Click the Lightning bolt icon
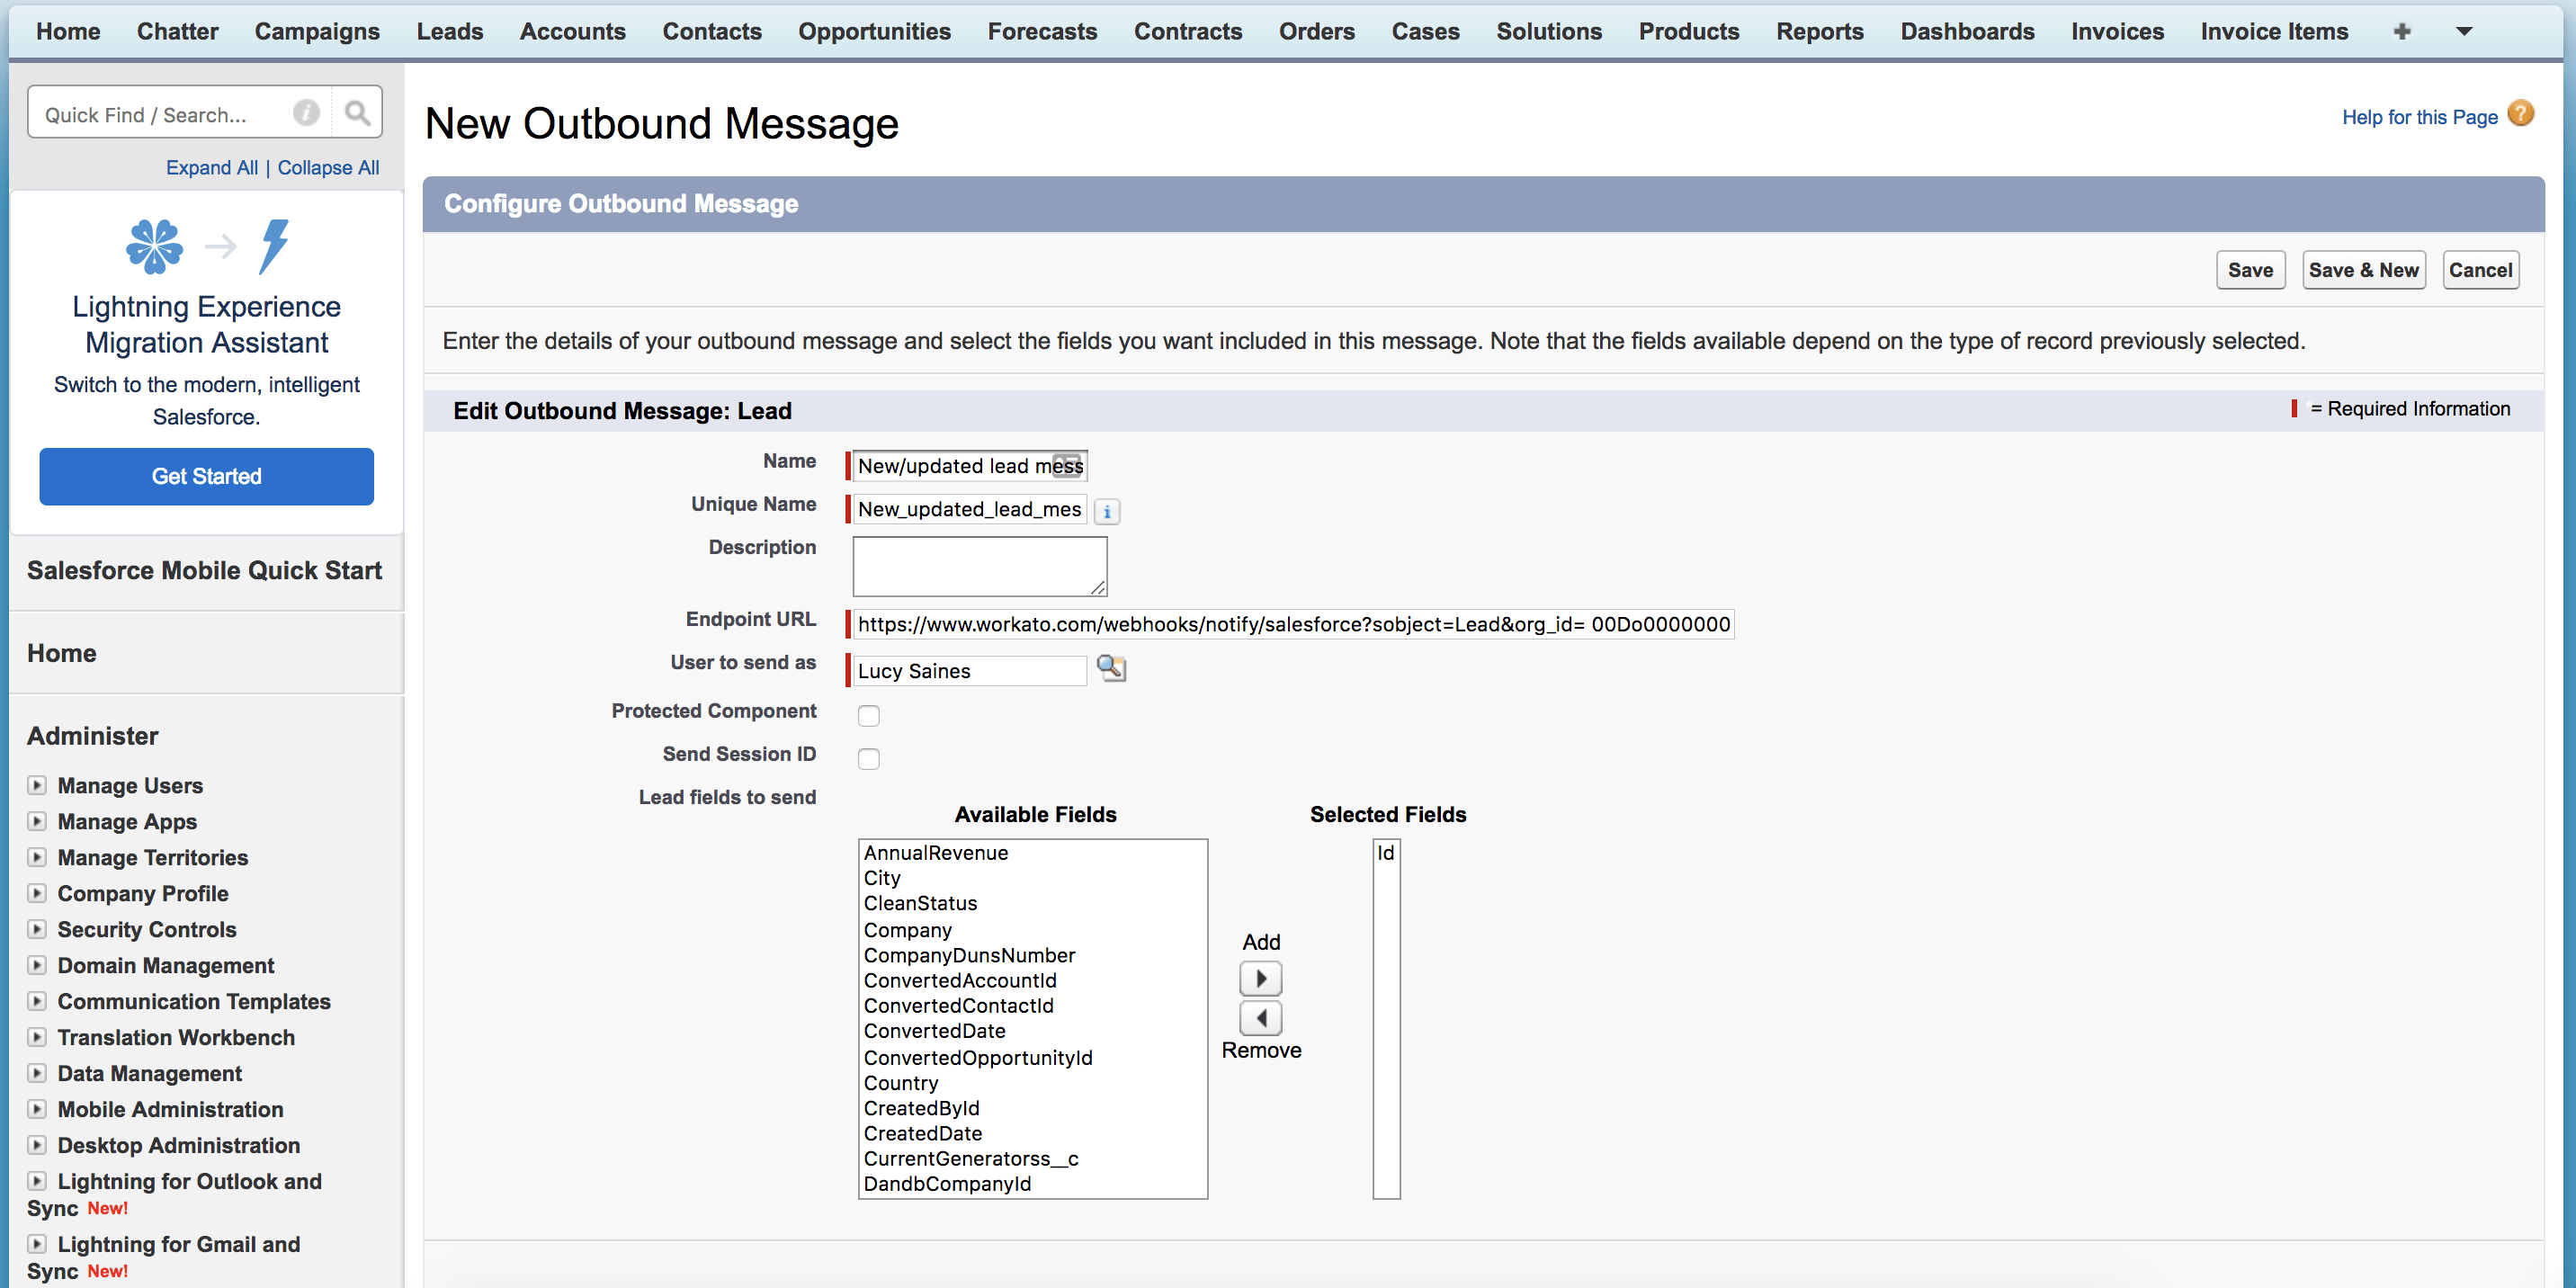 pyautogui.click(x=274, y=246)
